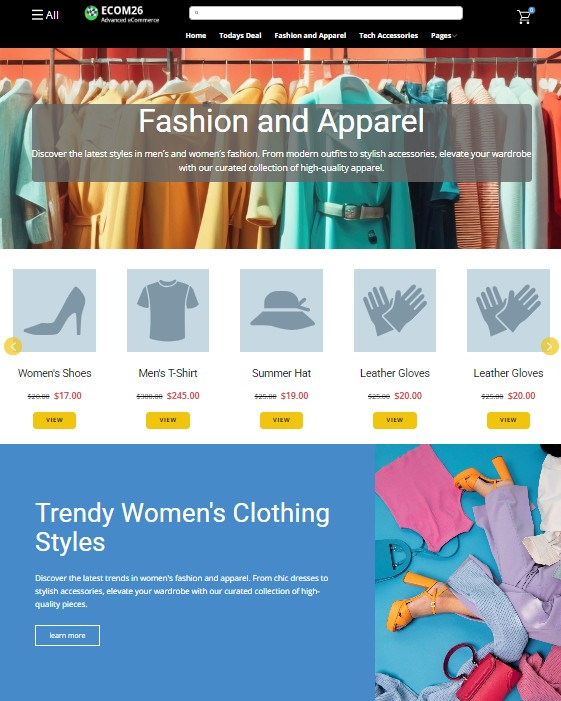Image resolution: width=561 pixels, height=701 pixels.
Task: View the Women's Shoes product
Action: click(55, 420)
